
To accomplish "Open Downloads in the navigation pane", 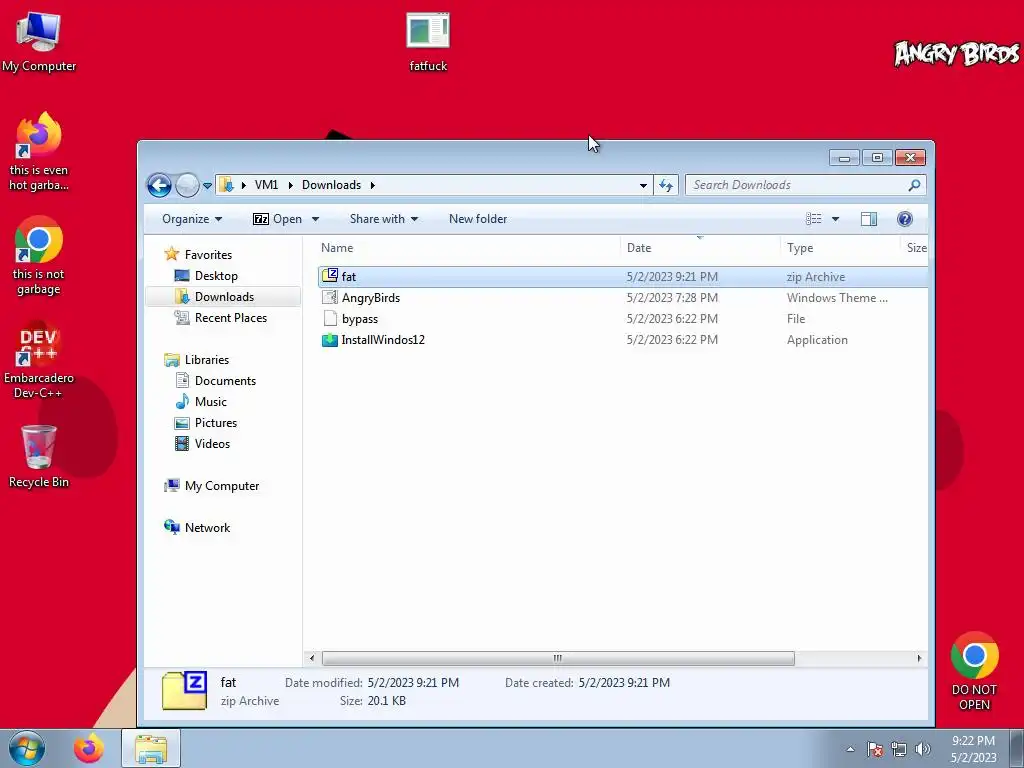I will tap(224, 296).
